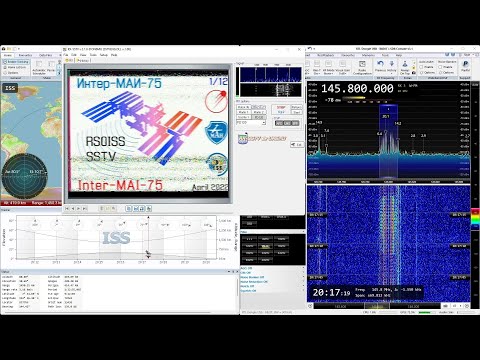Go to Previous frequency in SDR Console
The image size is (480, 360).
coord(380,67)
